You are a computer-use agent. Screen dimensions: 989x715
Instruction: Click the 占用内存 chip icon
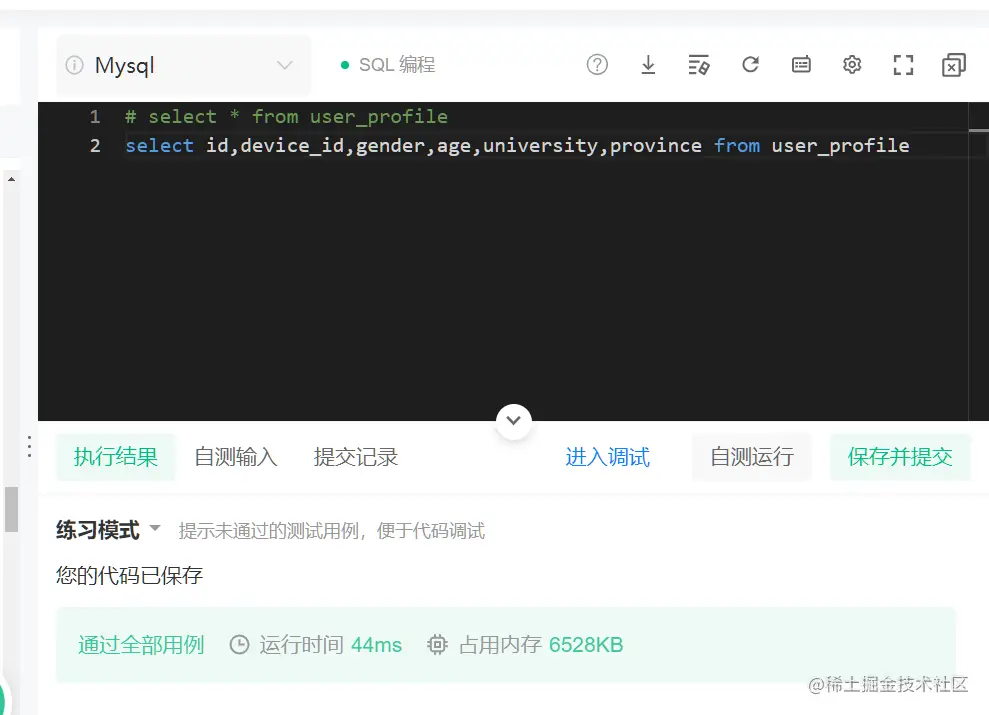pyautogui.click(x=437, y=645)
